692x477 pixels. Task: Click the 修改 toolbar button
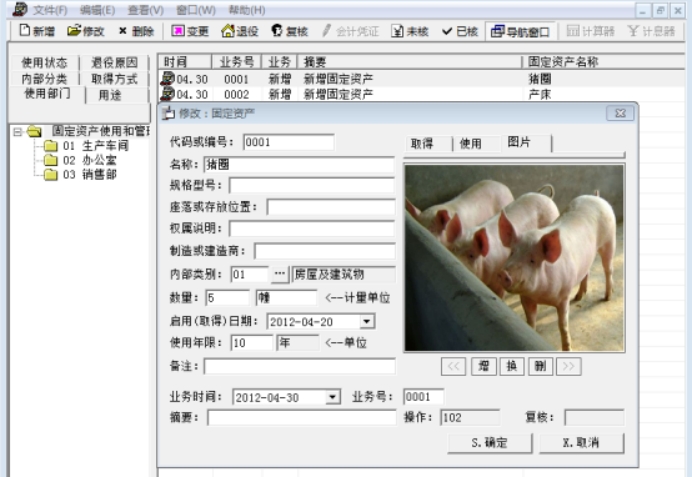point(86,31)
